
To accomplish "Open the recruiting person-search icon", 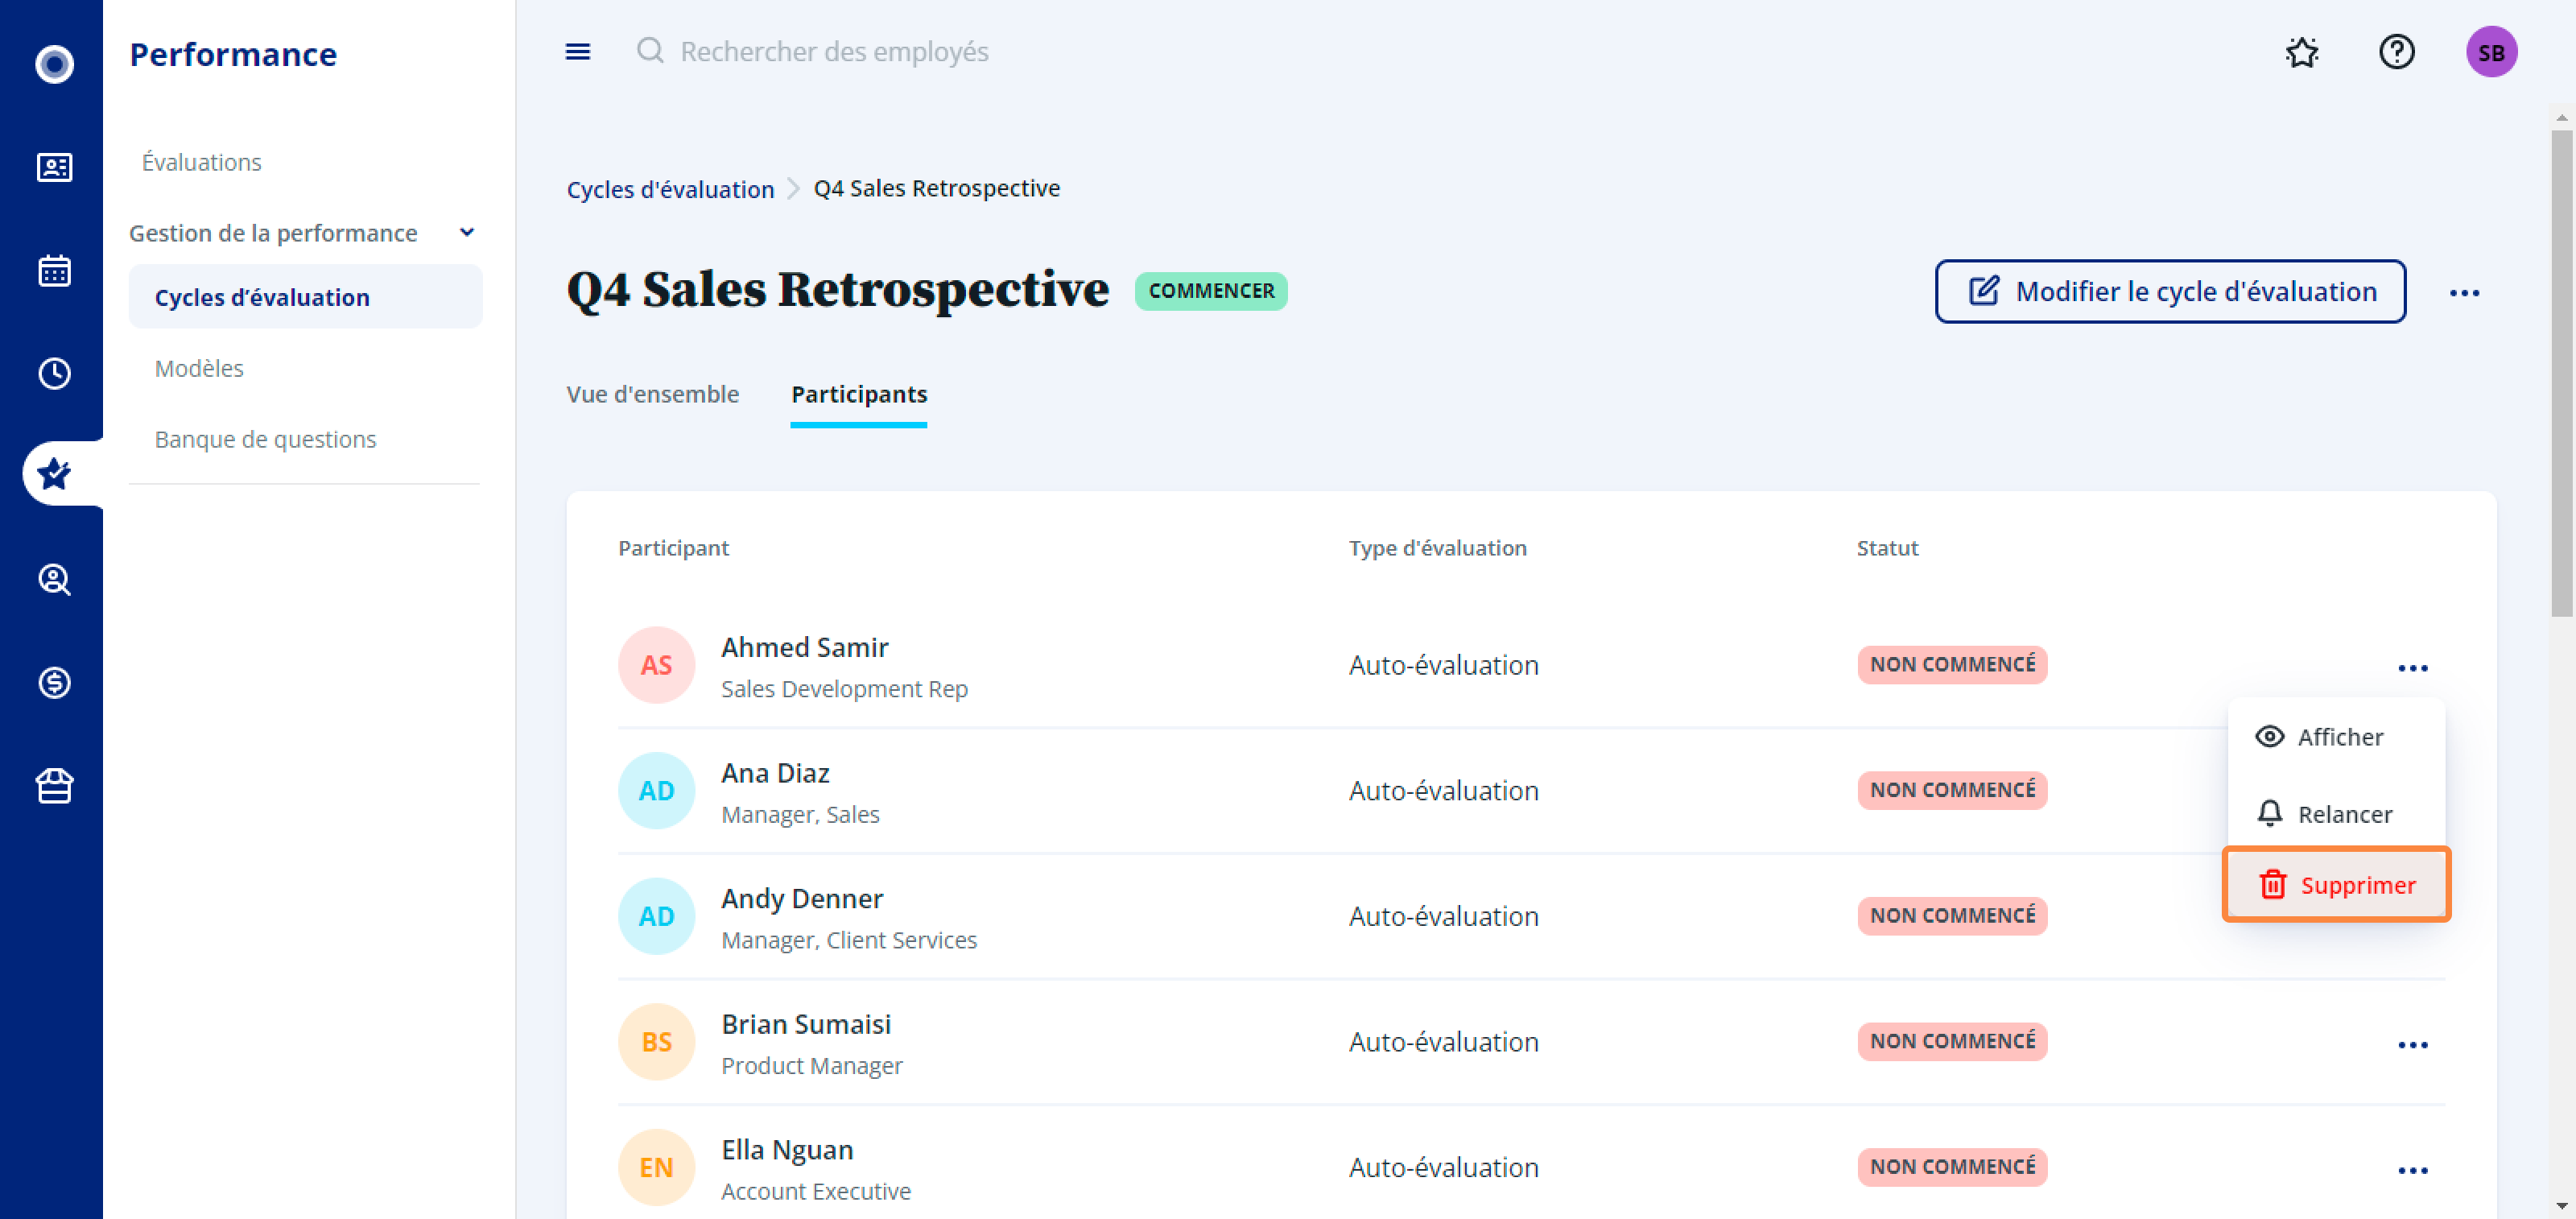I will pyautogui.click(x=54, y=579).
